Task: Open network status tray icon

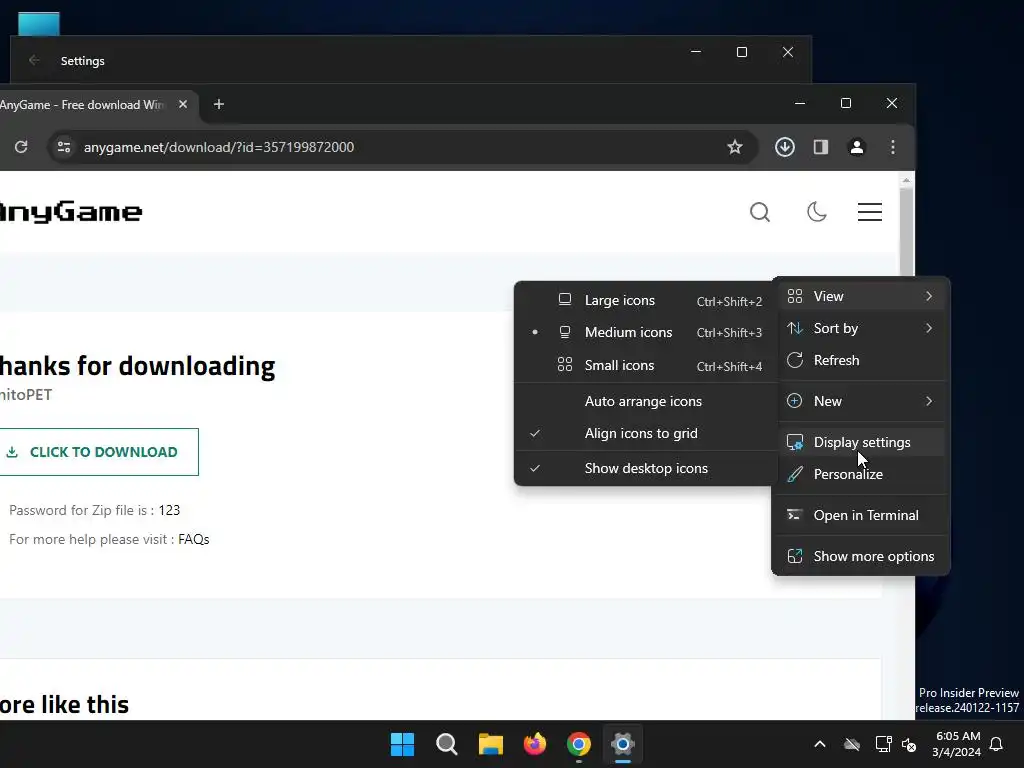Action: (x=884, y=744)
